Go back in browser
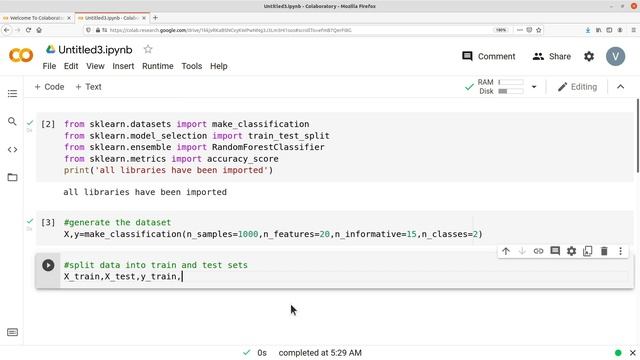The height and width of the screenshot is (360, 640). 7,30
